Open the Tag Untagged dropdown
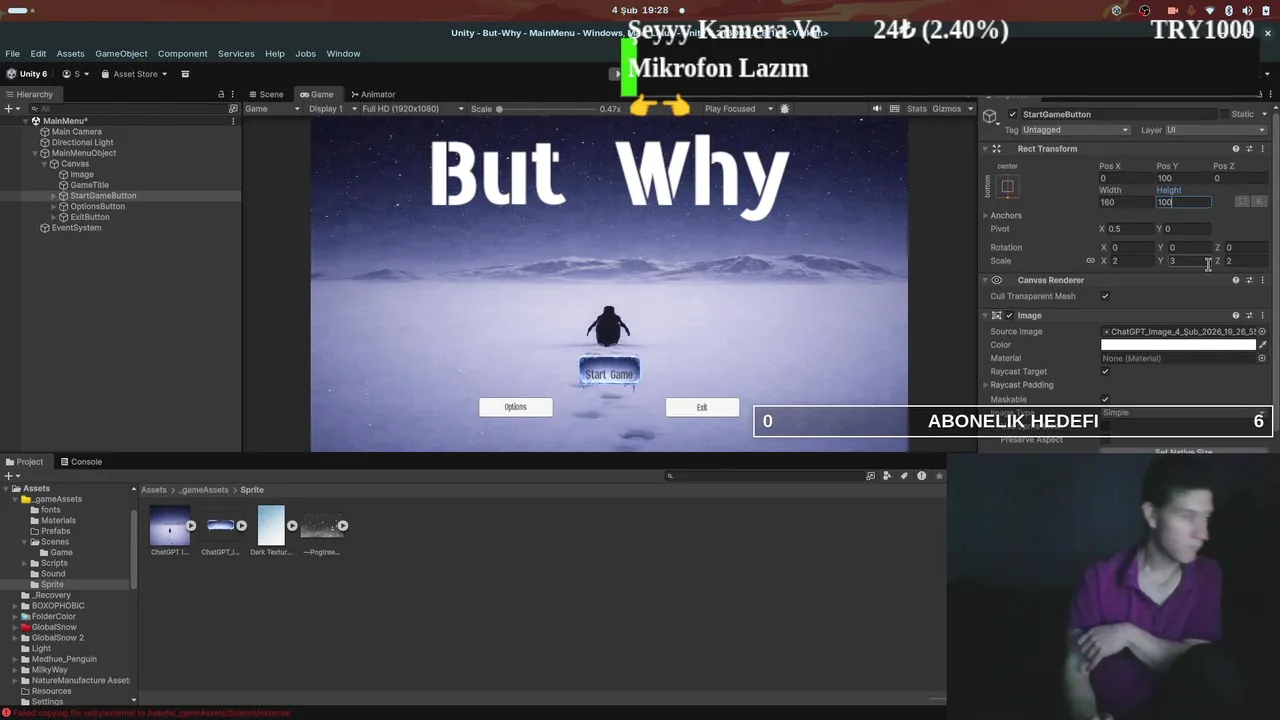 1076,130
